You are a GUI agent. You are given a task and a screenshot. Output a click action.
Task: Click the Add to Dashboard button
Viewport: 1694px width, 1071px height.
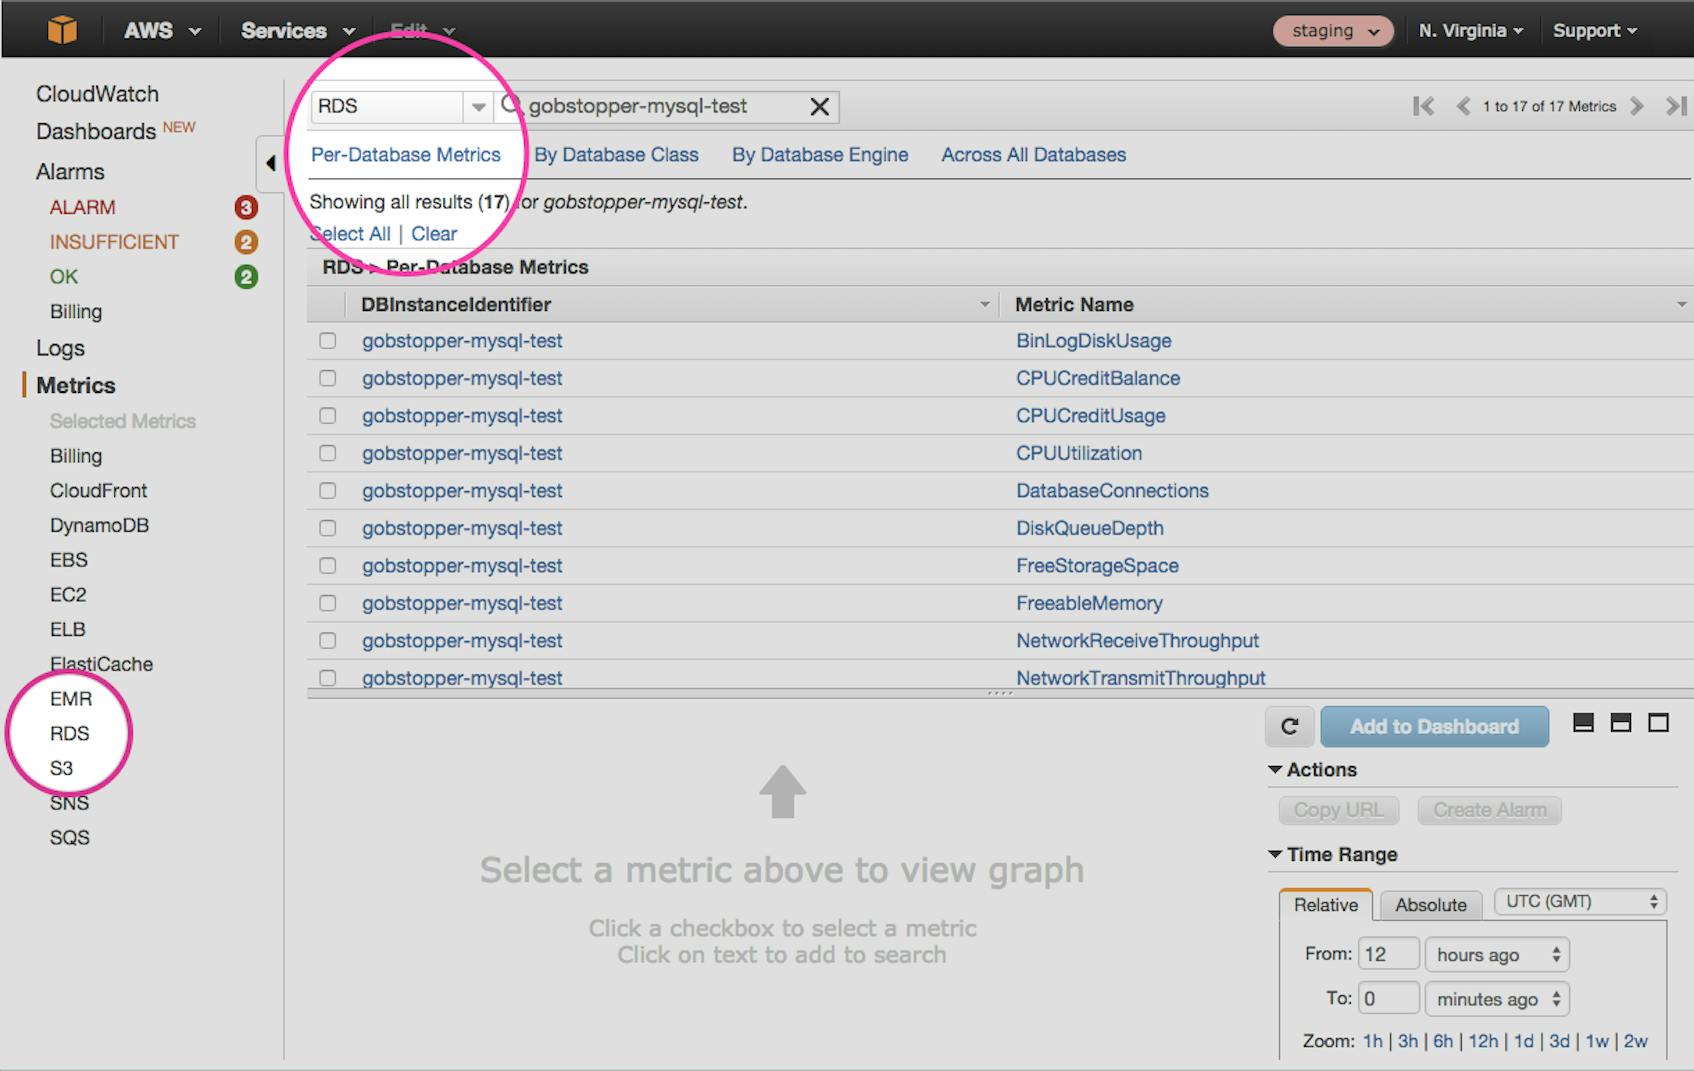click(x=1434, y=726)
